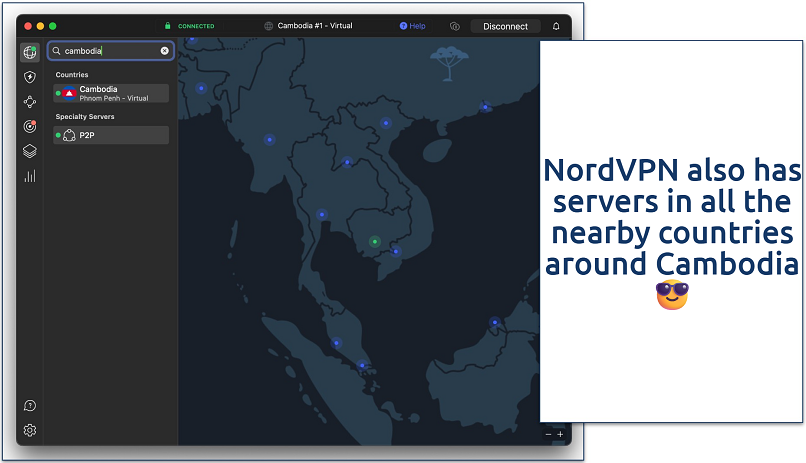Screen dimensions: 806x463
Task: Click the Countries section heading
Action: 72,75
